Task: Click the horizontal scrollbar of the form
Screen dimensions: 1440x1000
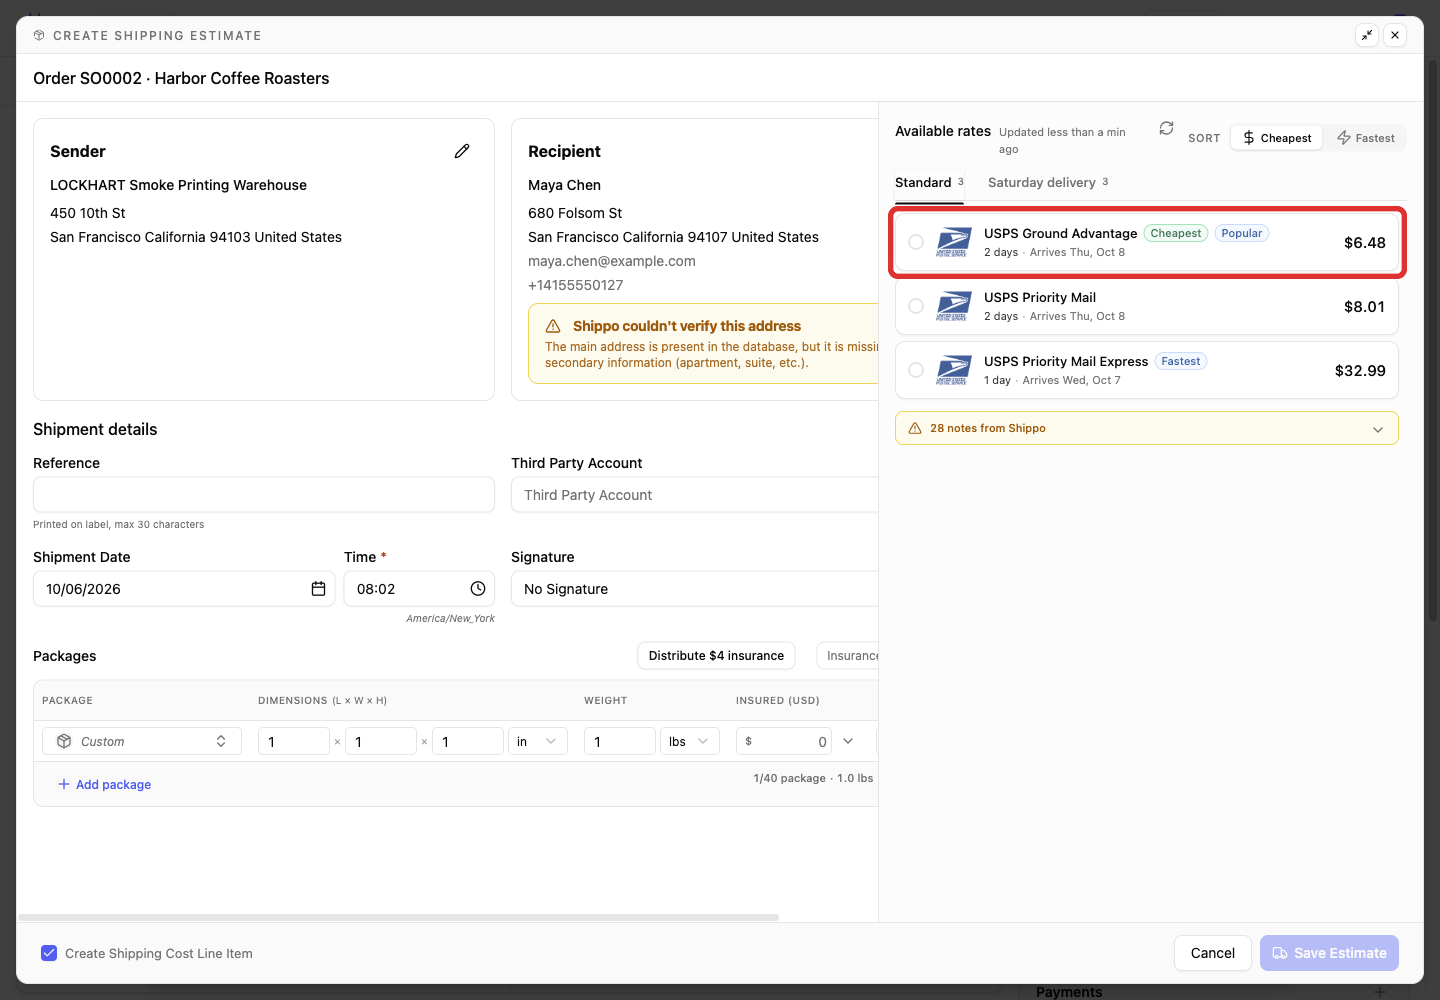Action: tap(398, 917)
